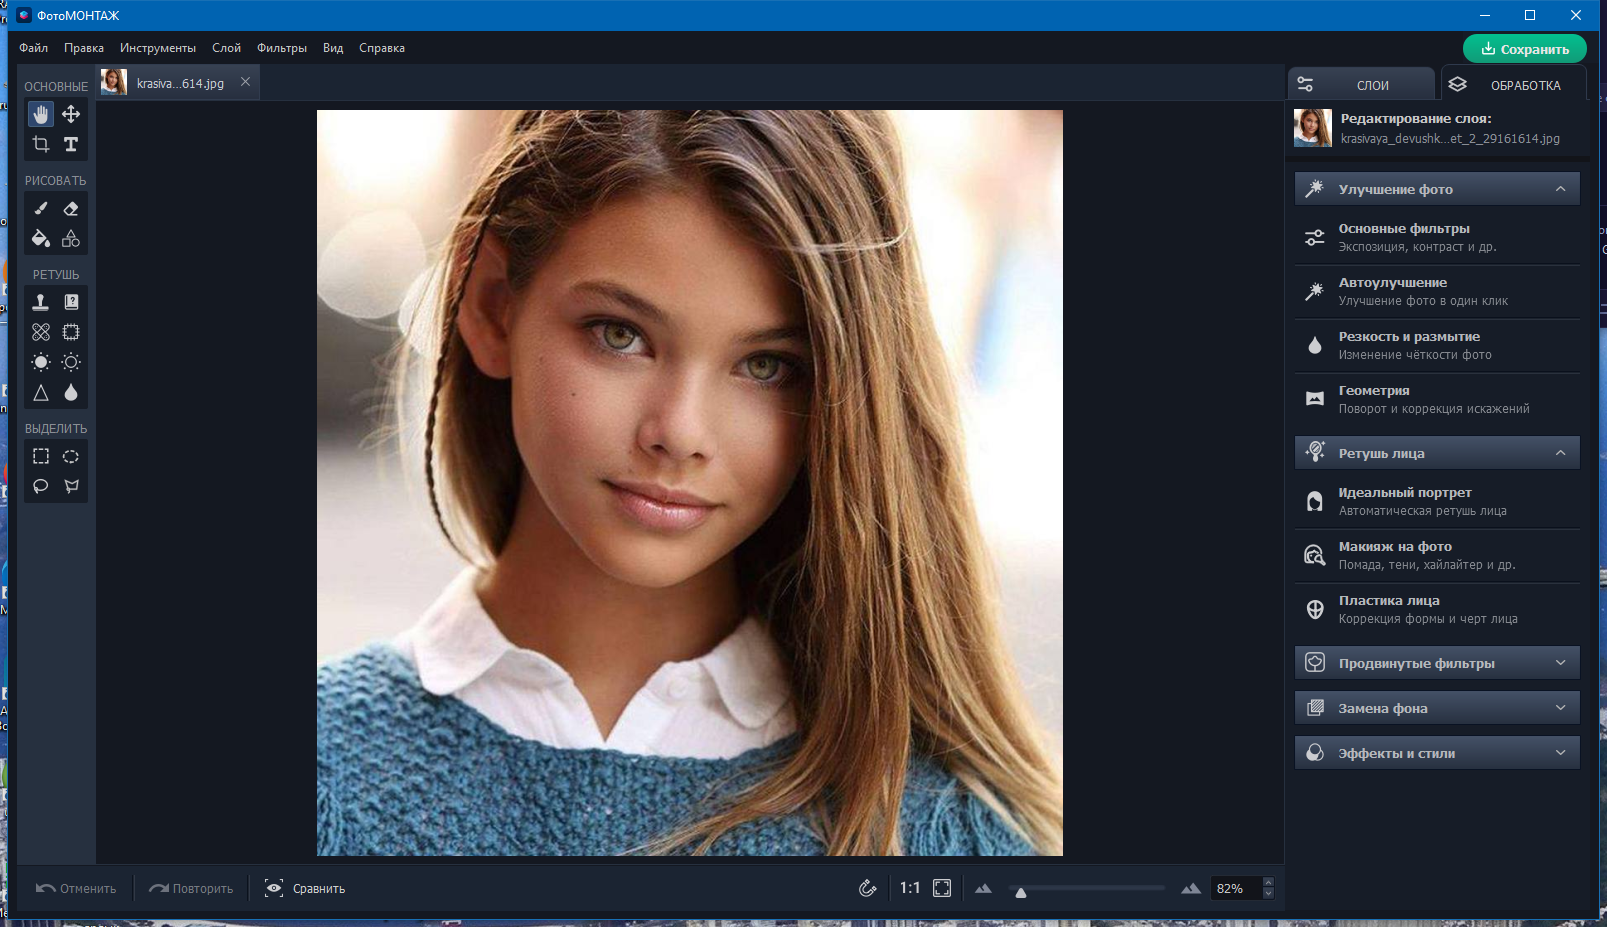Select the Rectangular selection tool

(41, 456)
